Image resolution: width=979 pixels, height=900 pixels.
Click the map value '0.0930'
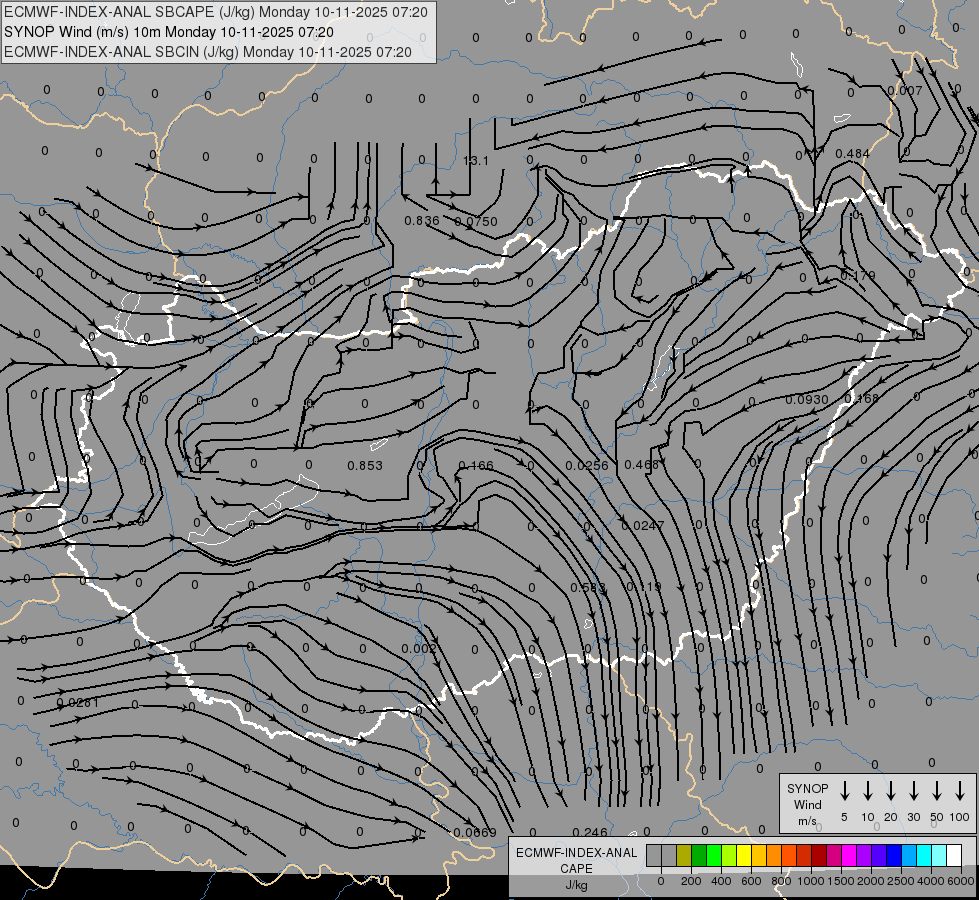coord(807,399)
